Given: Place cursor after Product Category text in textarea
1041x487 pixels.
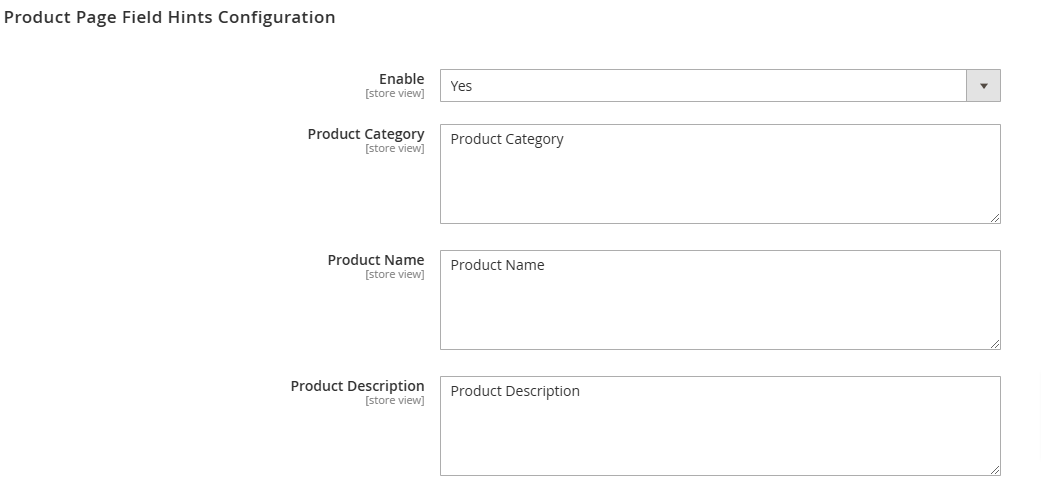Looking at the screenshot, I should [x=564, y=139].
